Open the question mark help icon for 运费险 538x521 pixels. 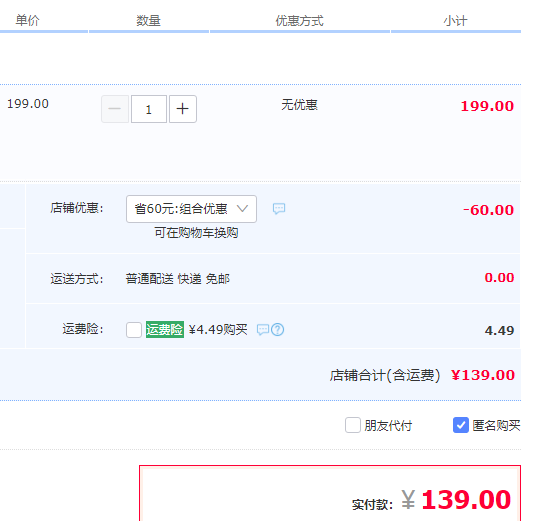pos(278,330)
